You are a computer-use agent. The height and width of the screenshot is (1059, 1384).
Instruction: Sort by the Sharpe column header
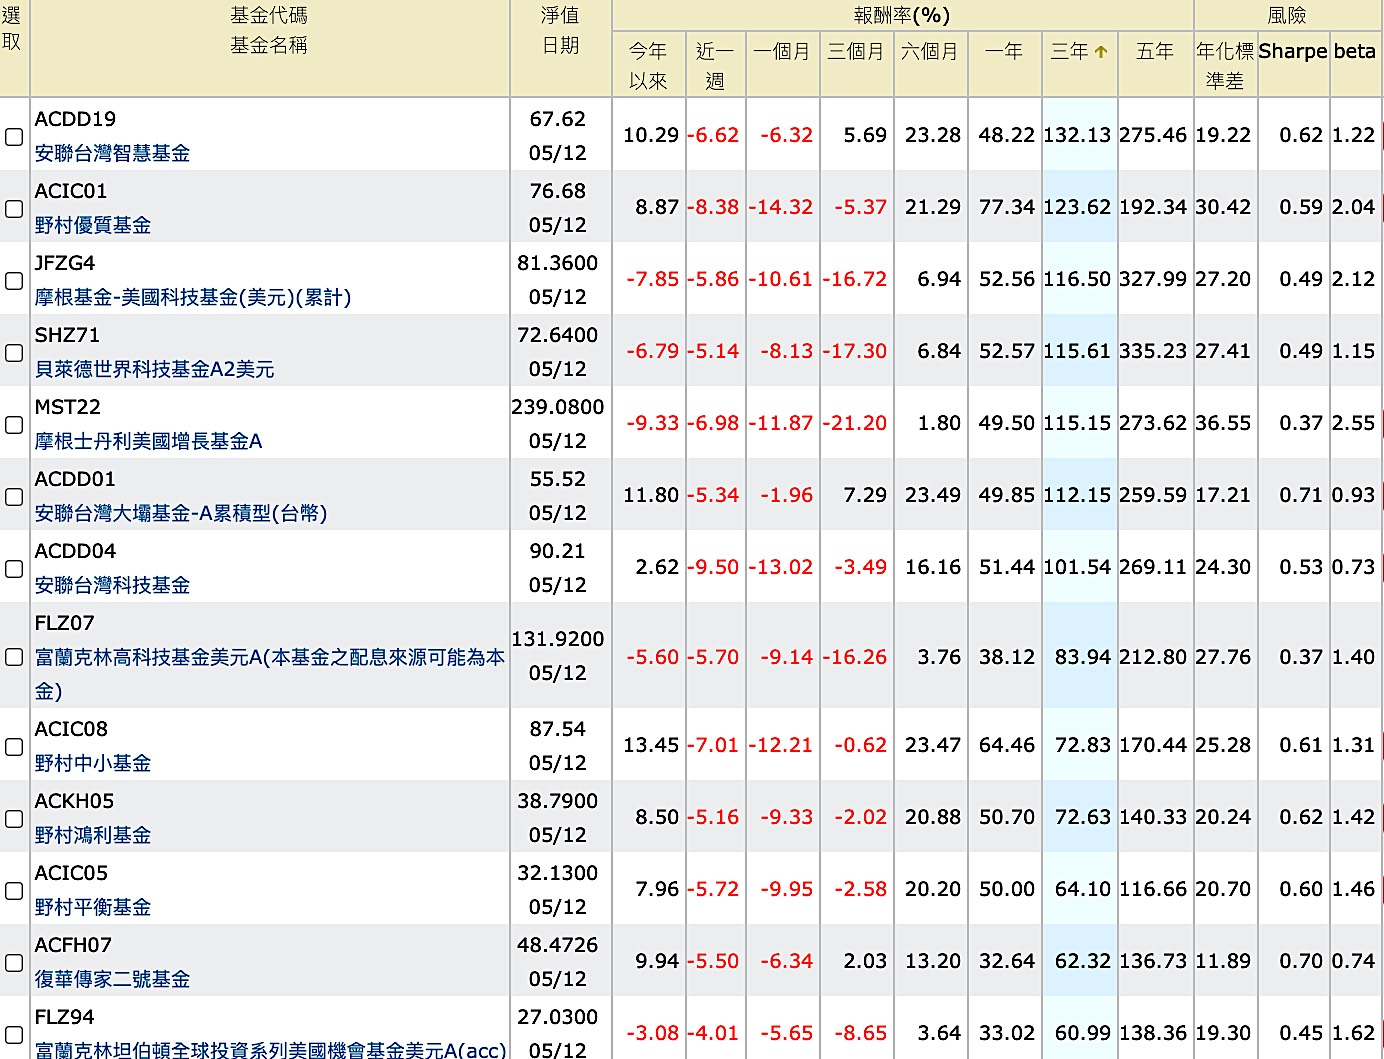1293,51
